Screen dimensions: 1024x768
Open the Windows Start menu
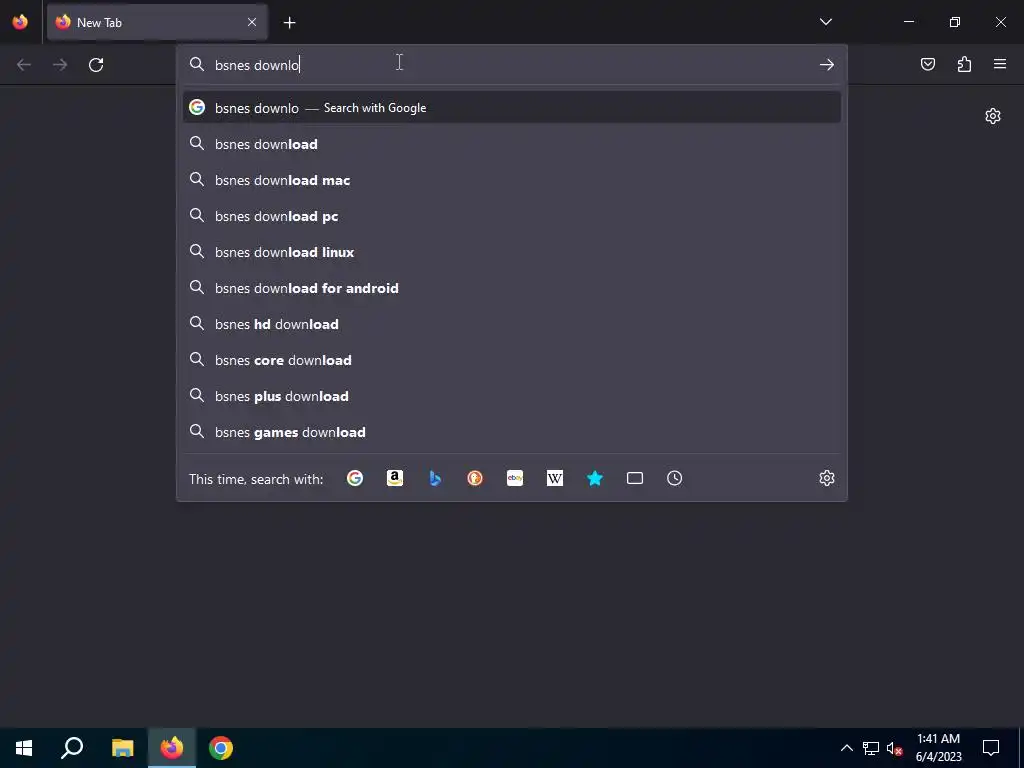[x=24, y=748]
